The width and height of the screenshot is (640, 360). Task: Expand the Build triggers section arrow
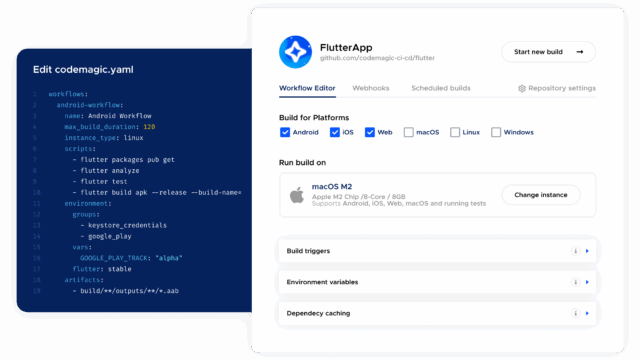click(x=587, y=251)
